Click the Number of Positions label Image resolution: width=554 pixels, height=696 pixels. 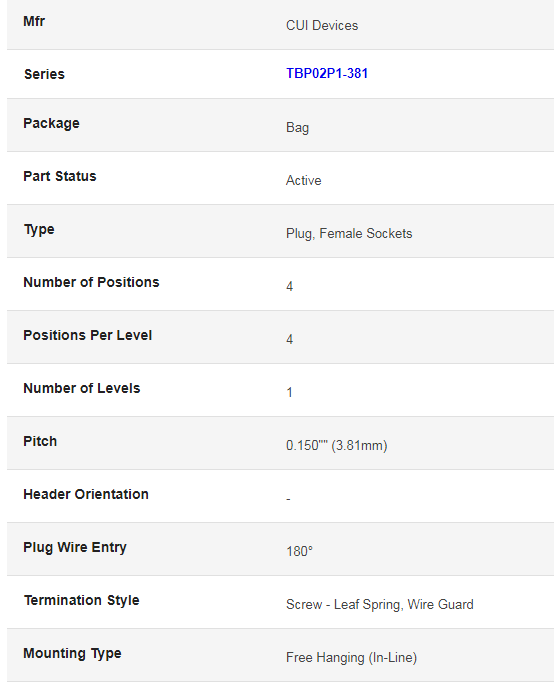point(91,282)
